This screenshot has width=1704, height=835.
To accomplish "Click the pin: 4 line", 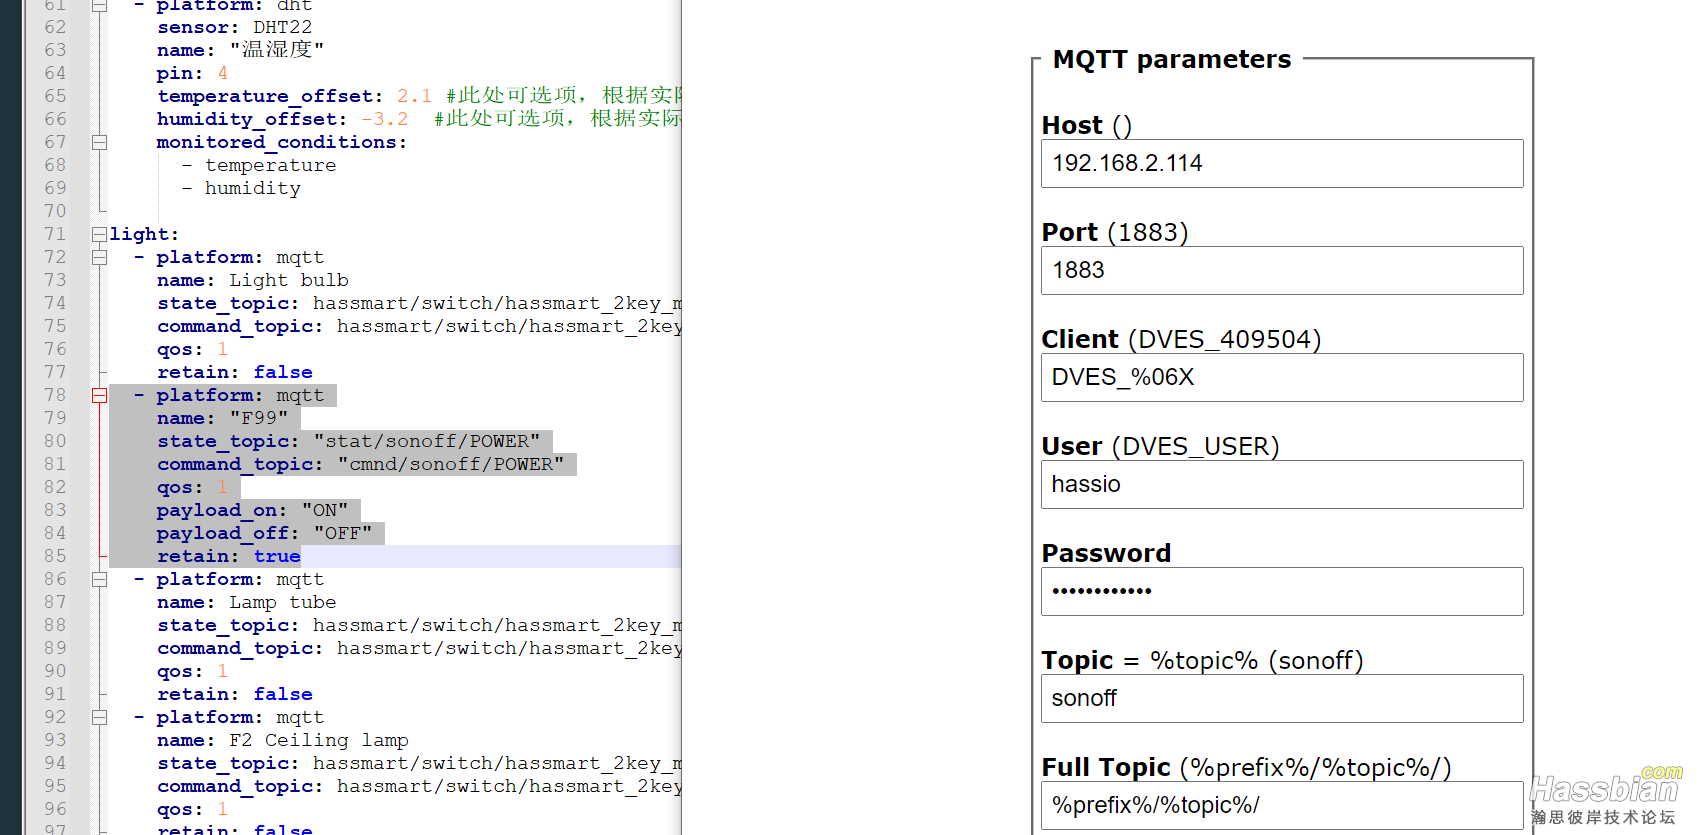I will (x=192, y=73).
